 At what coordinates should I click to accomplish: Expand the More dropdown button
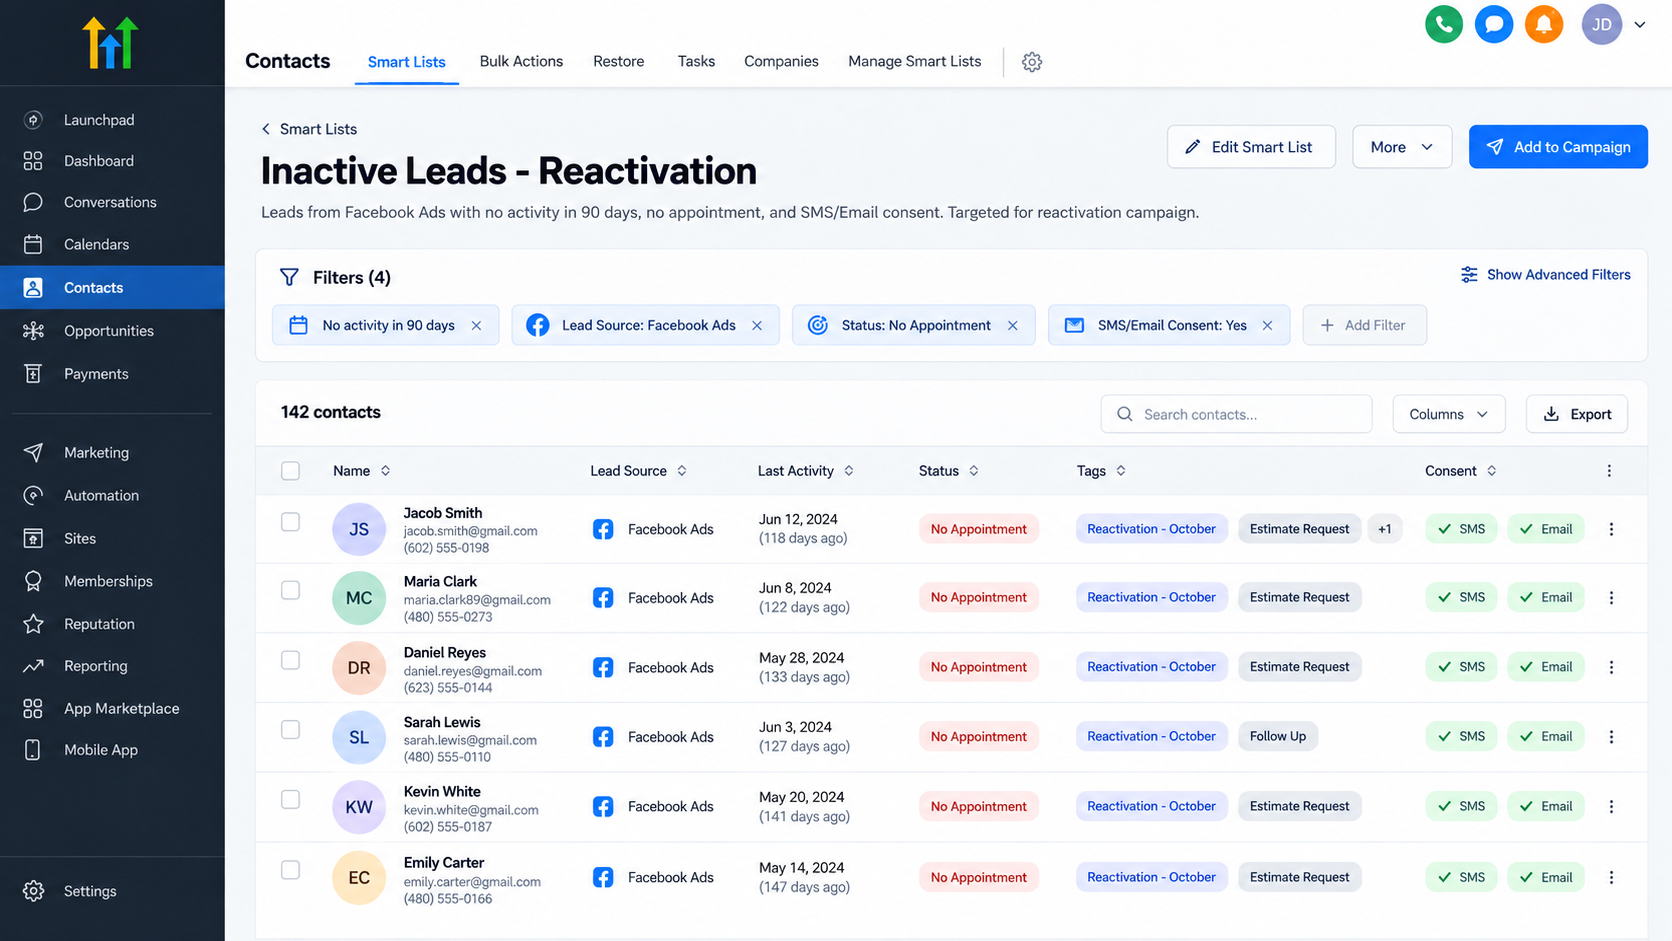click(x=1402, y=147)
